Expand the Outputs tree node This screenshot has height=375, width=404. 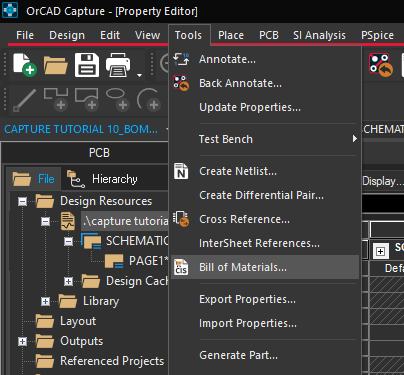point(22,341)
